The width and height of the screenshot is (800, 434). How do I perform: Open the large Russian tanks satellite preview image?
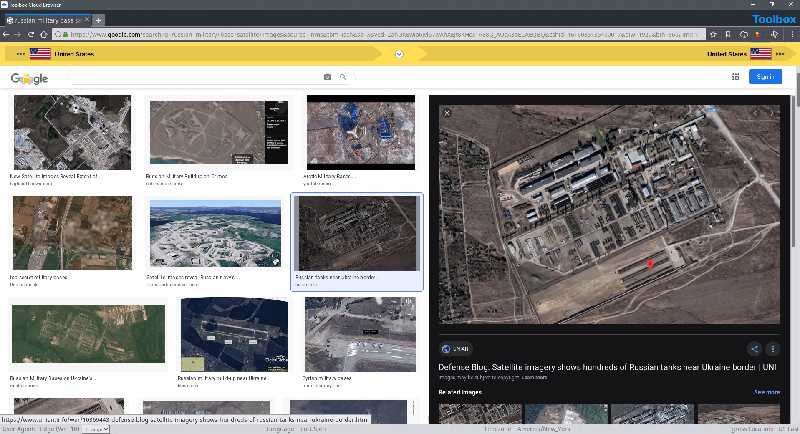click(x=609, y=214)
